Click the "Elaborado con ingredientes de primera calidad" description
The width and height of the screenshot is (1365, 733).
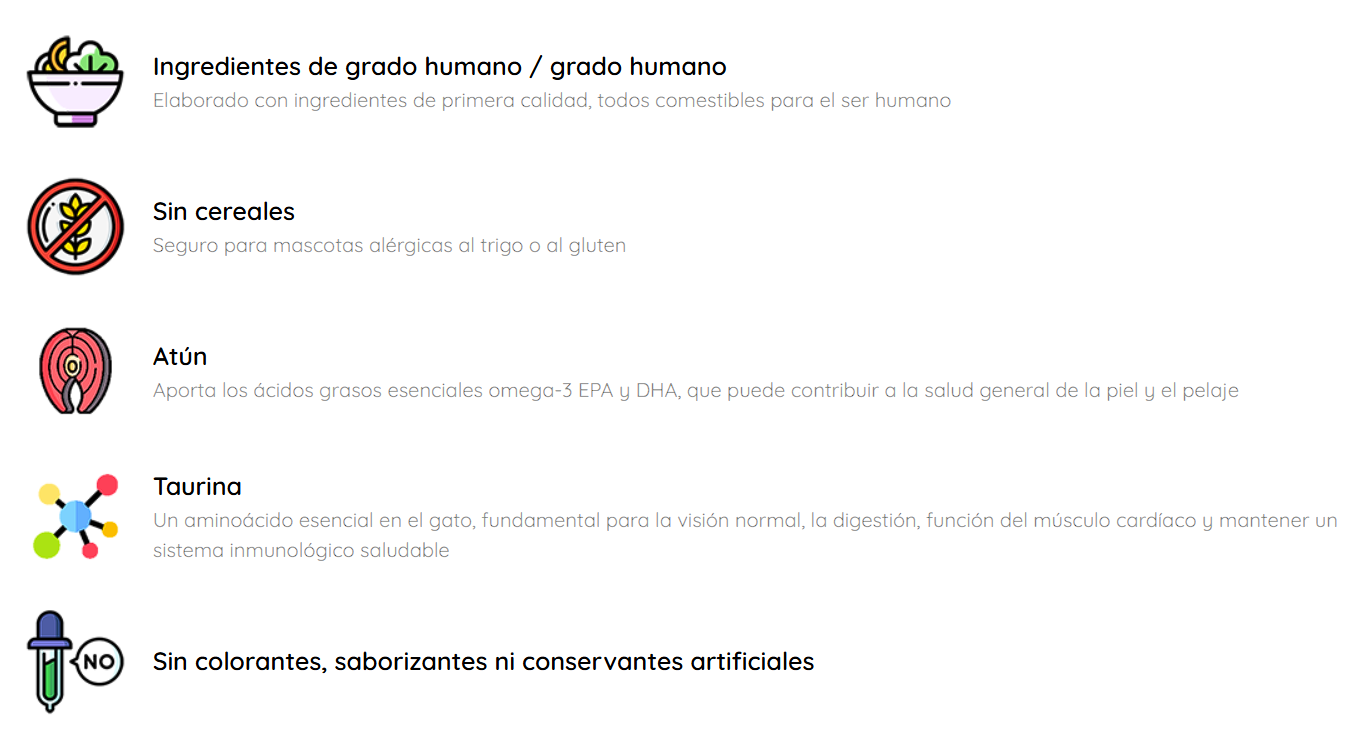551,101
